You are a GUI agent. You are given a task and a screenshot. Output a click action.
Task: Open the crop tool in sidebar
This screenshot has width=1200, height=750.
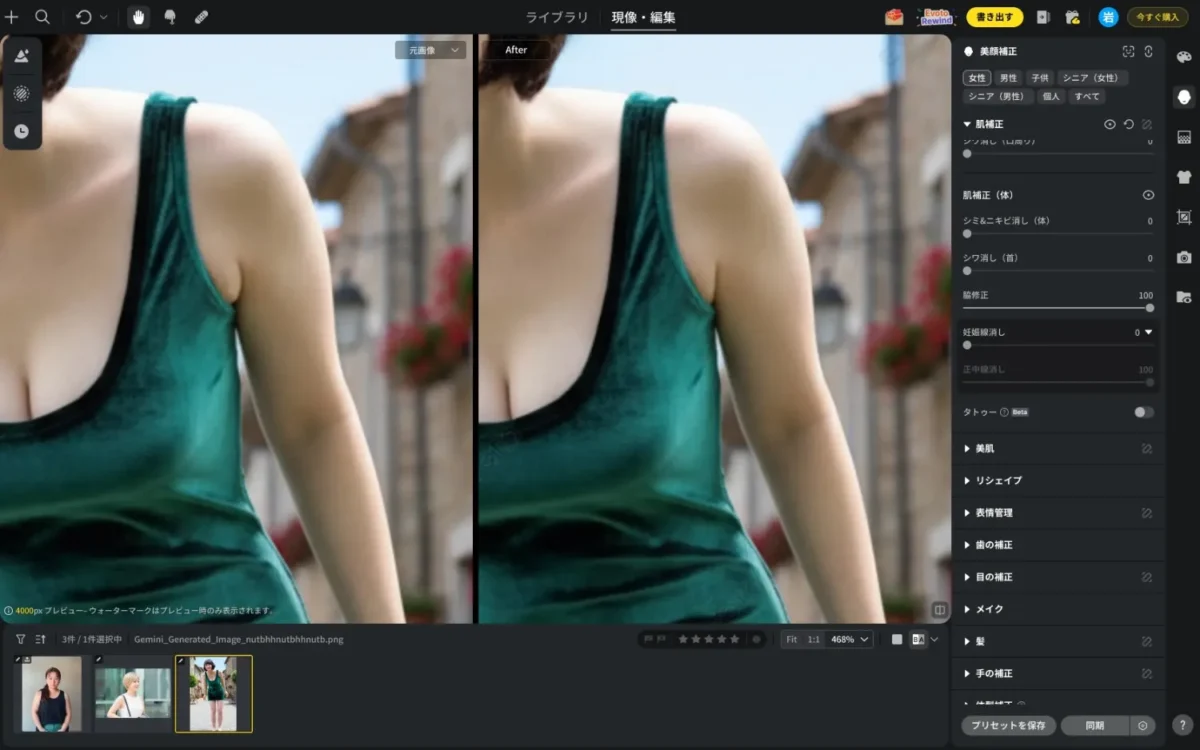[x=1184, y=217]
